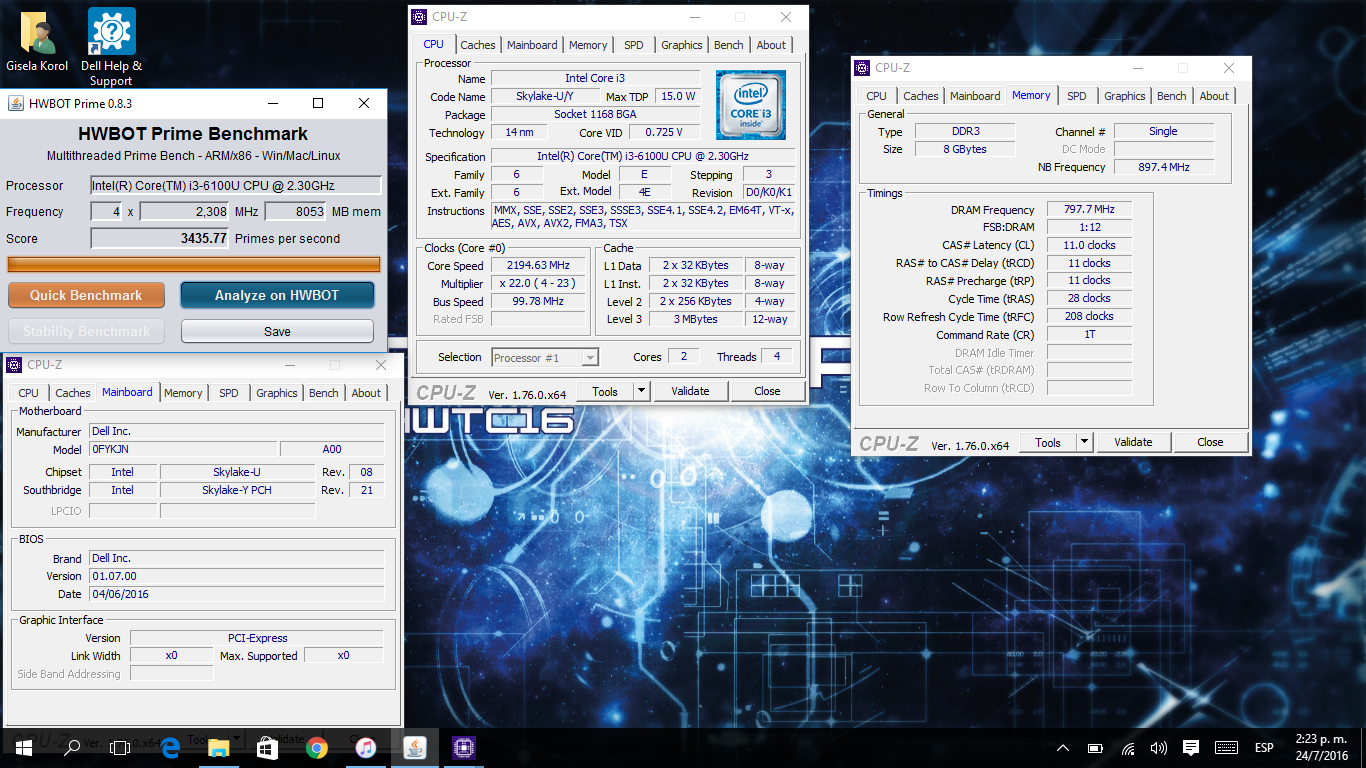Viewport: 1366px width, 768px height.
Task: Open File Explorer from taskbar
Action: (x=218, y=747)
